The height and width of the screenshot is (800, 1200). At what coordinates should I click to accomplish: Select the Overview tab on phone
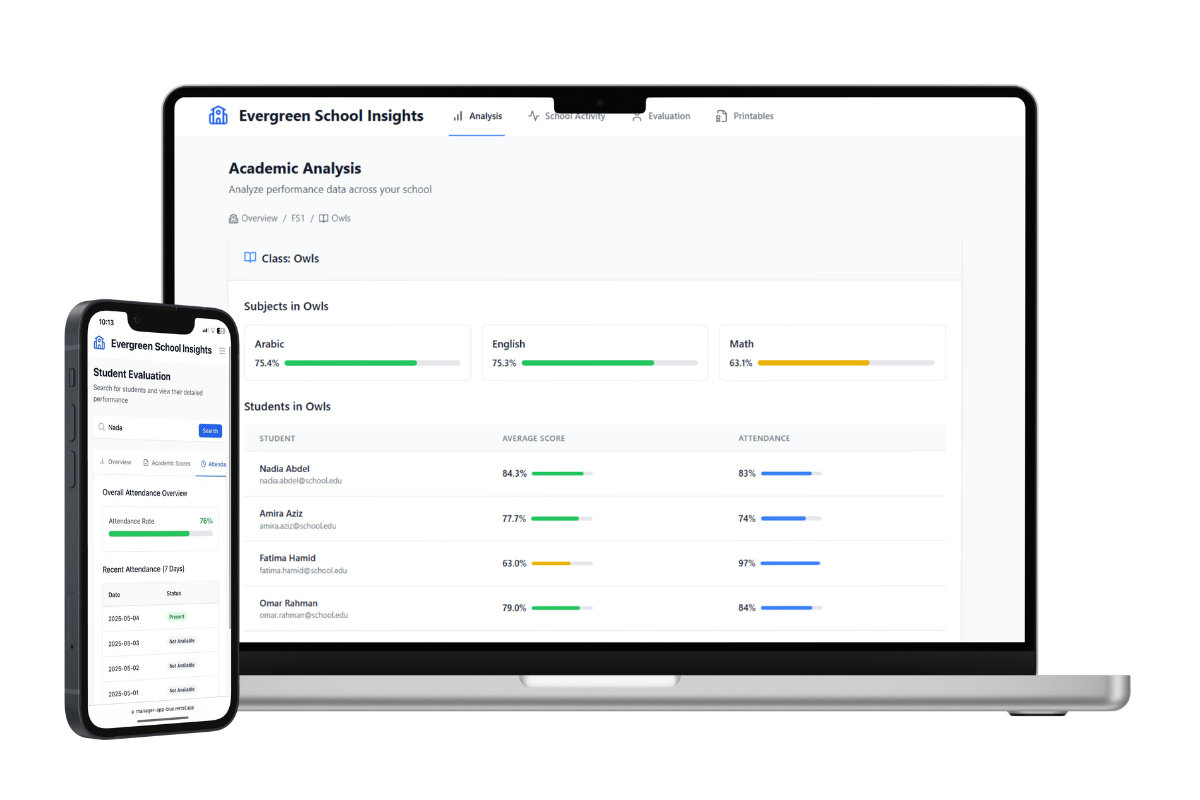point(116,462)
